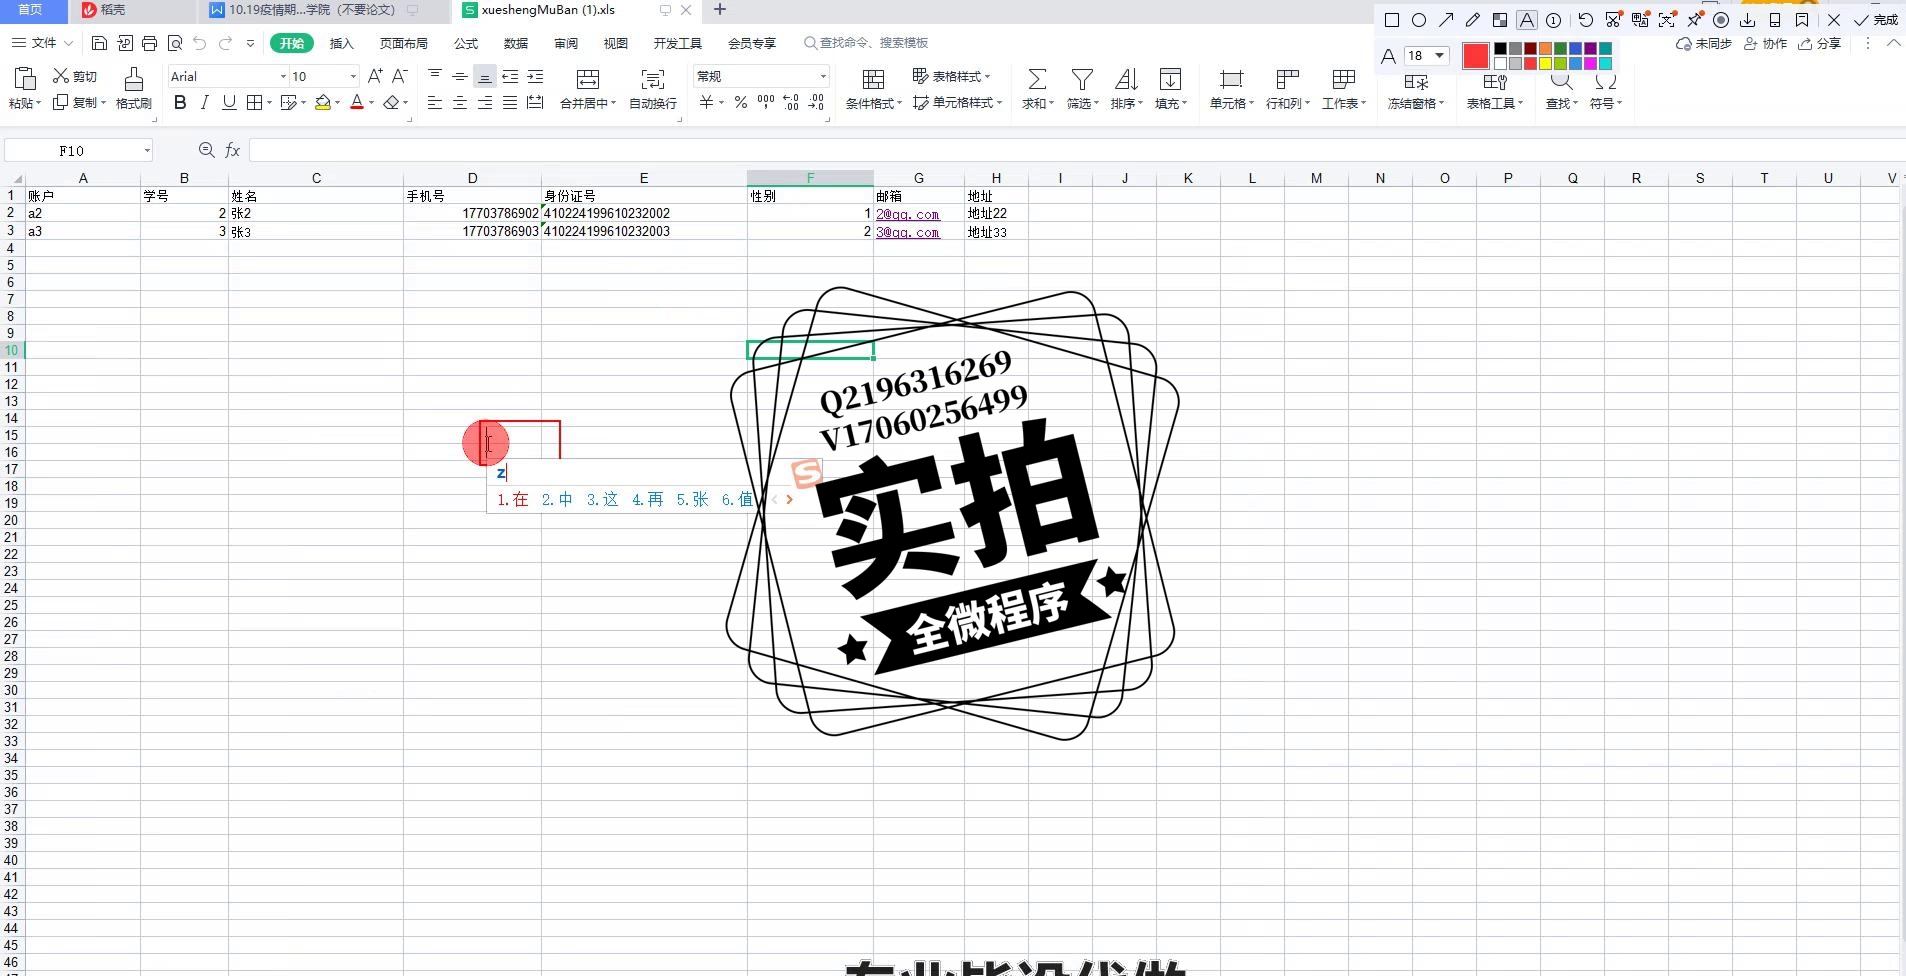Switch to the 首页 home tab

(x=32, y=10)
